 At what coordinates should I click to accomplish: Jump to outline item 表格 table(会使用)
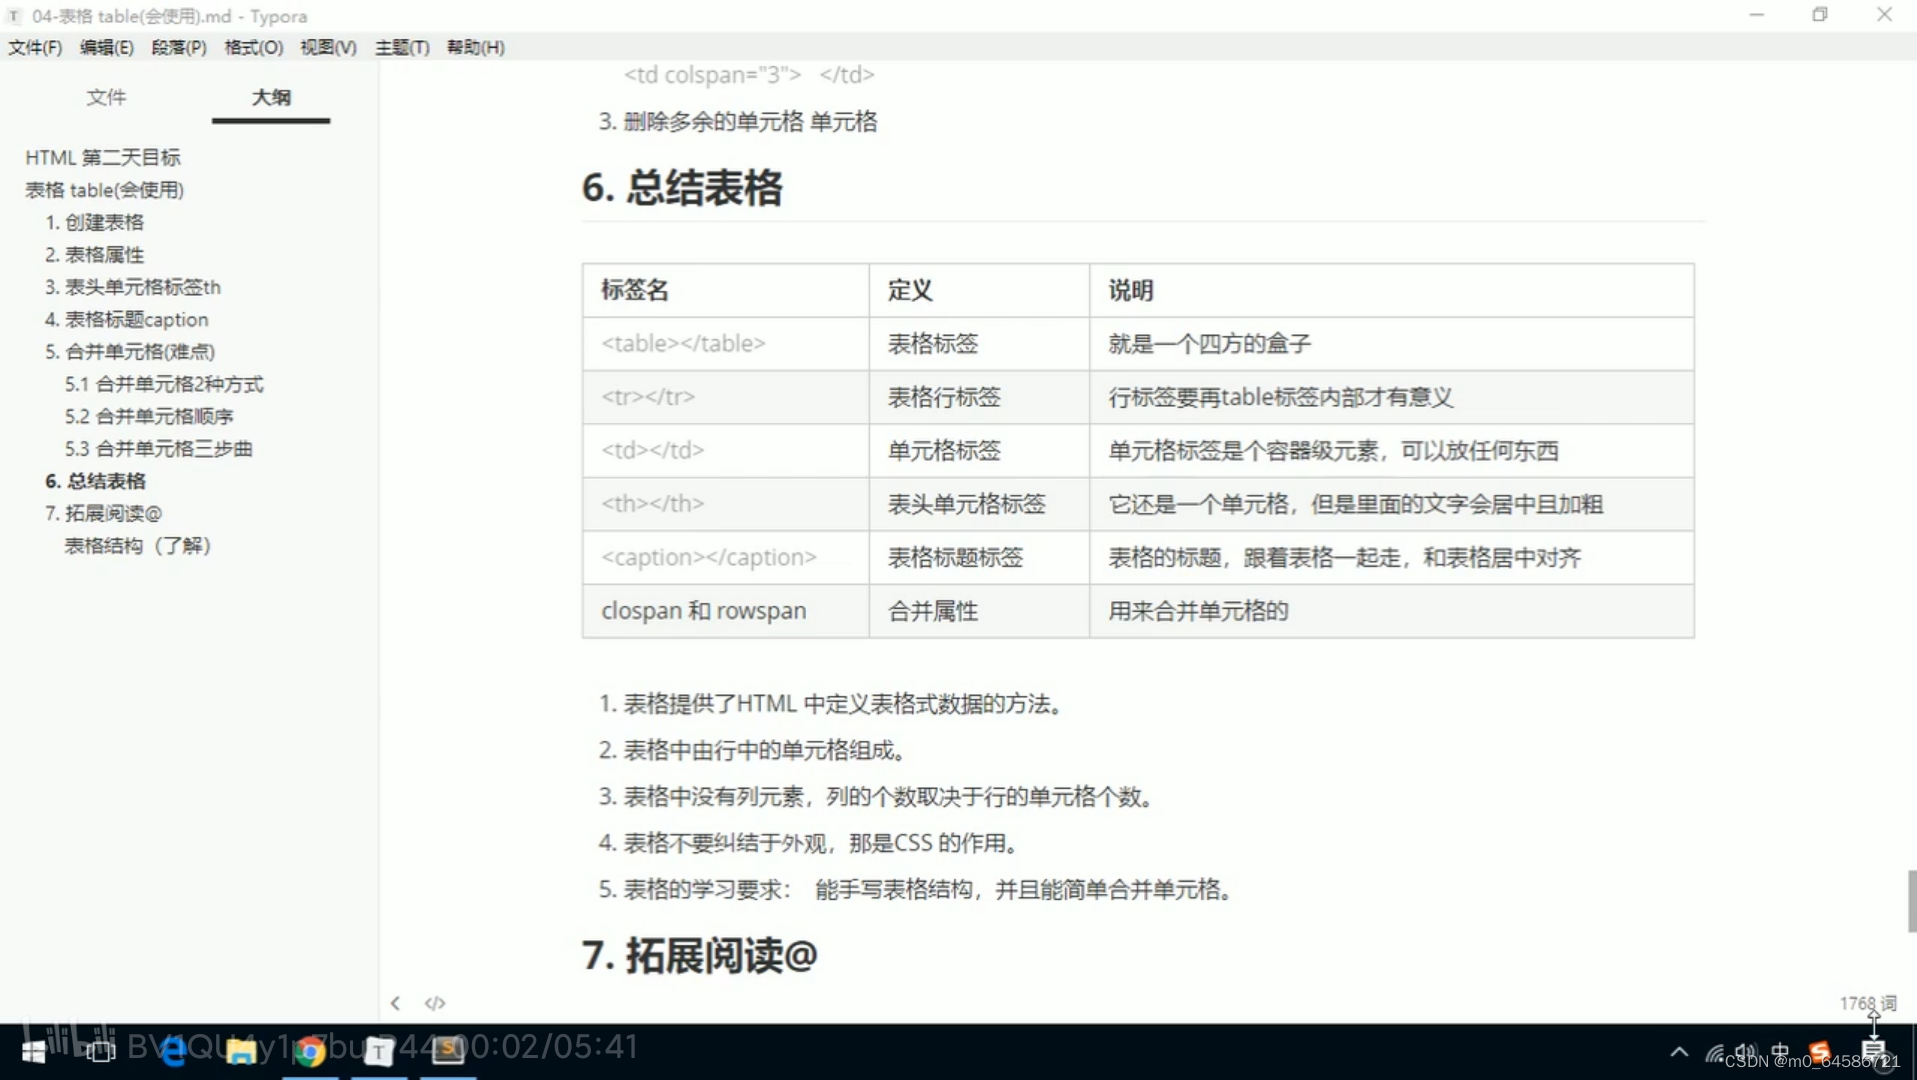coord(105,190)
